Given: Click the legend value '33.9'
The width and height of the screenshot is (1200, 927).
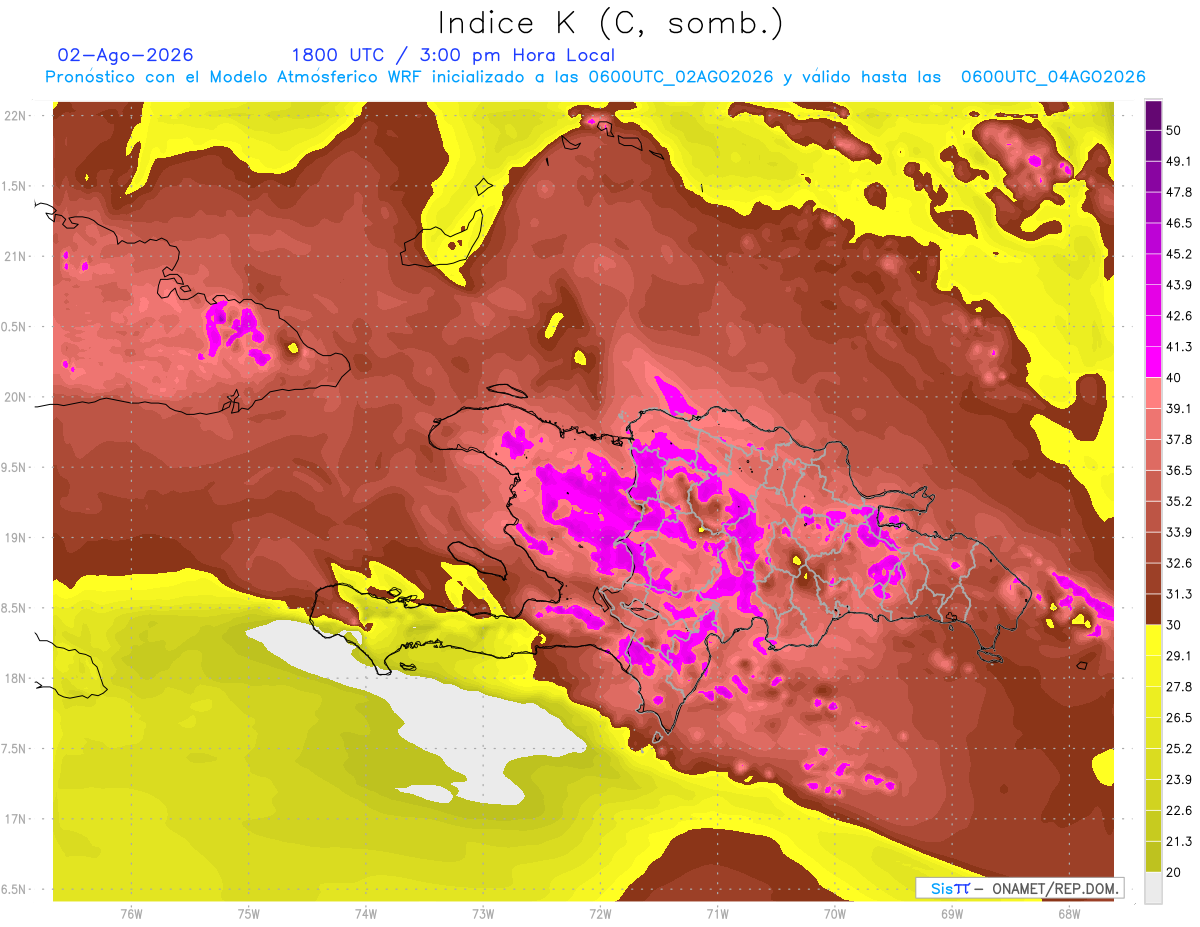Looking at the screenshot, I should point(1178,532).
